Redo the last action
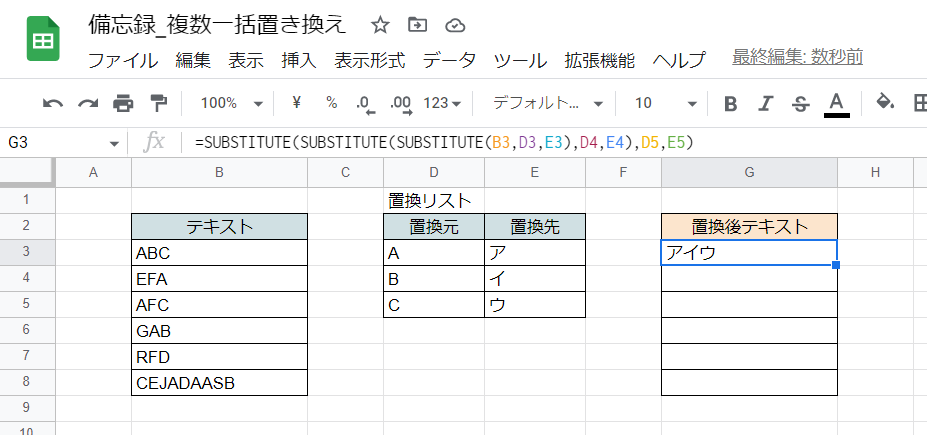This screenshot has height=435, width=927. pos(88,103)
